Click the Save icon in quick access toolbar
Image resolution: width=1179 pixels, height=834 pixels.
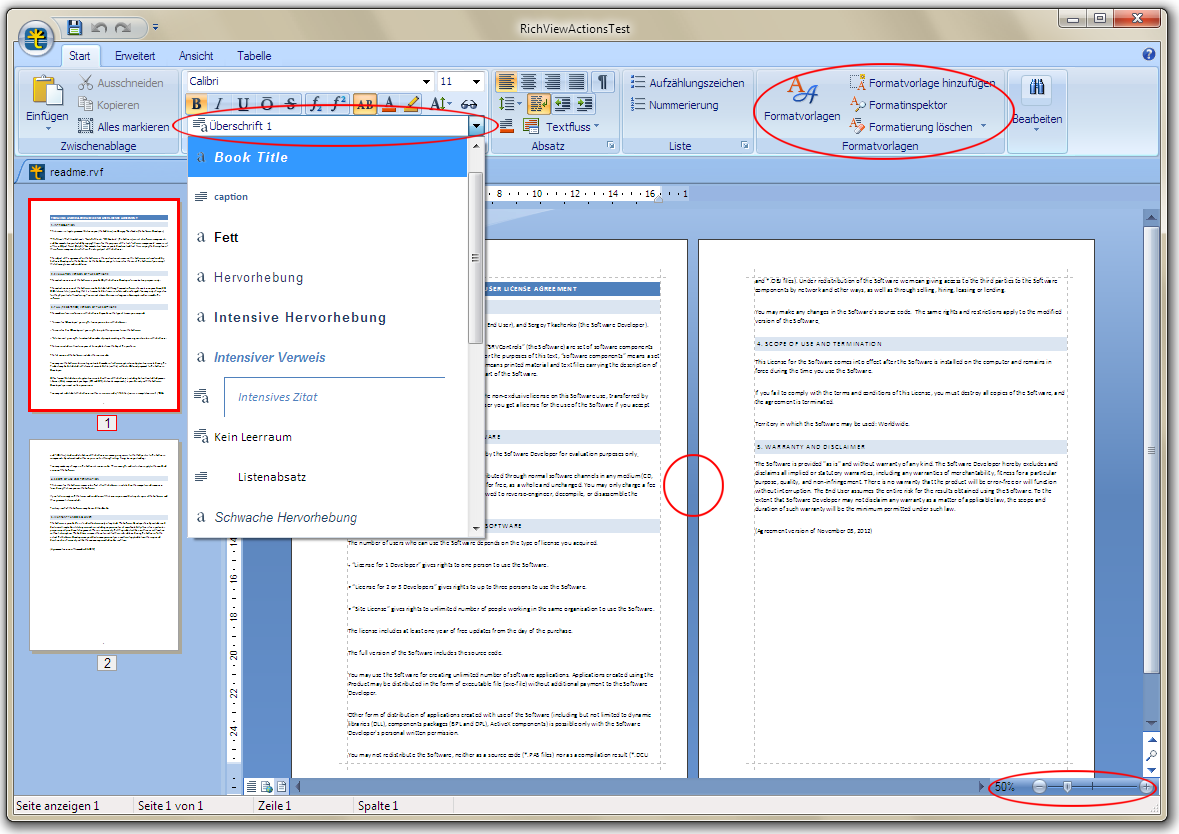pos(75,26)
